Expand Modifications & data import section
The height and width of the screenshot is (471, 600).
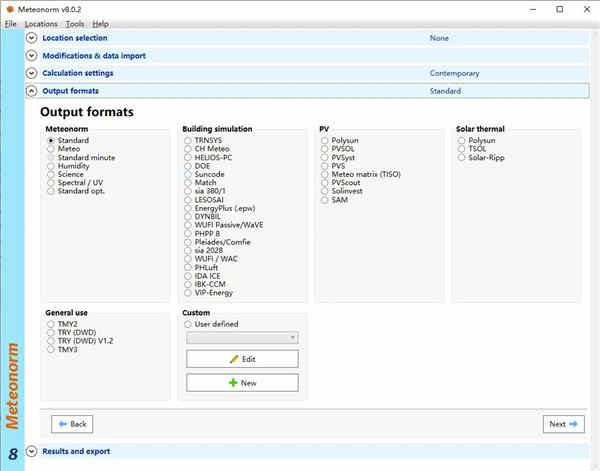point(31,55)
